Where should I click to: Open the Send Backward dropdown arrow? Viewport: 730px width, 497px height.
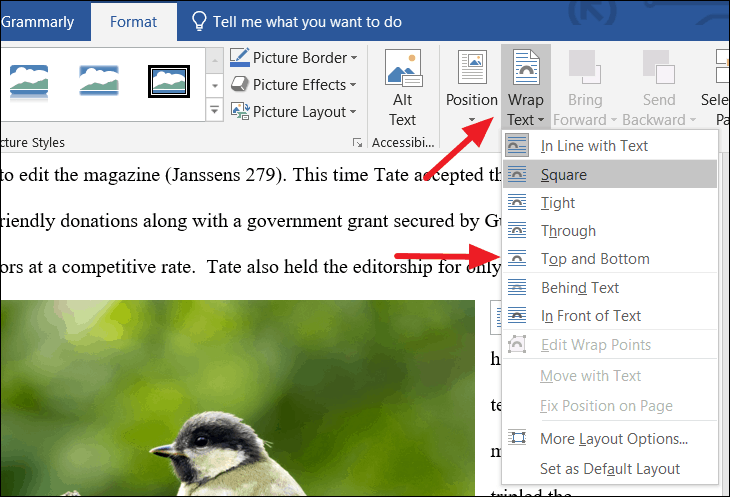[693, 120]
